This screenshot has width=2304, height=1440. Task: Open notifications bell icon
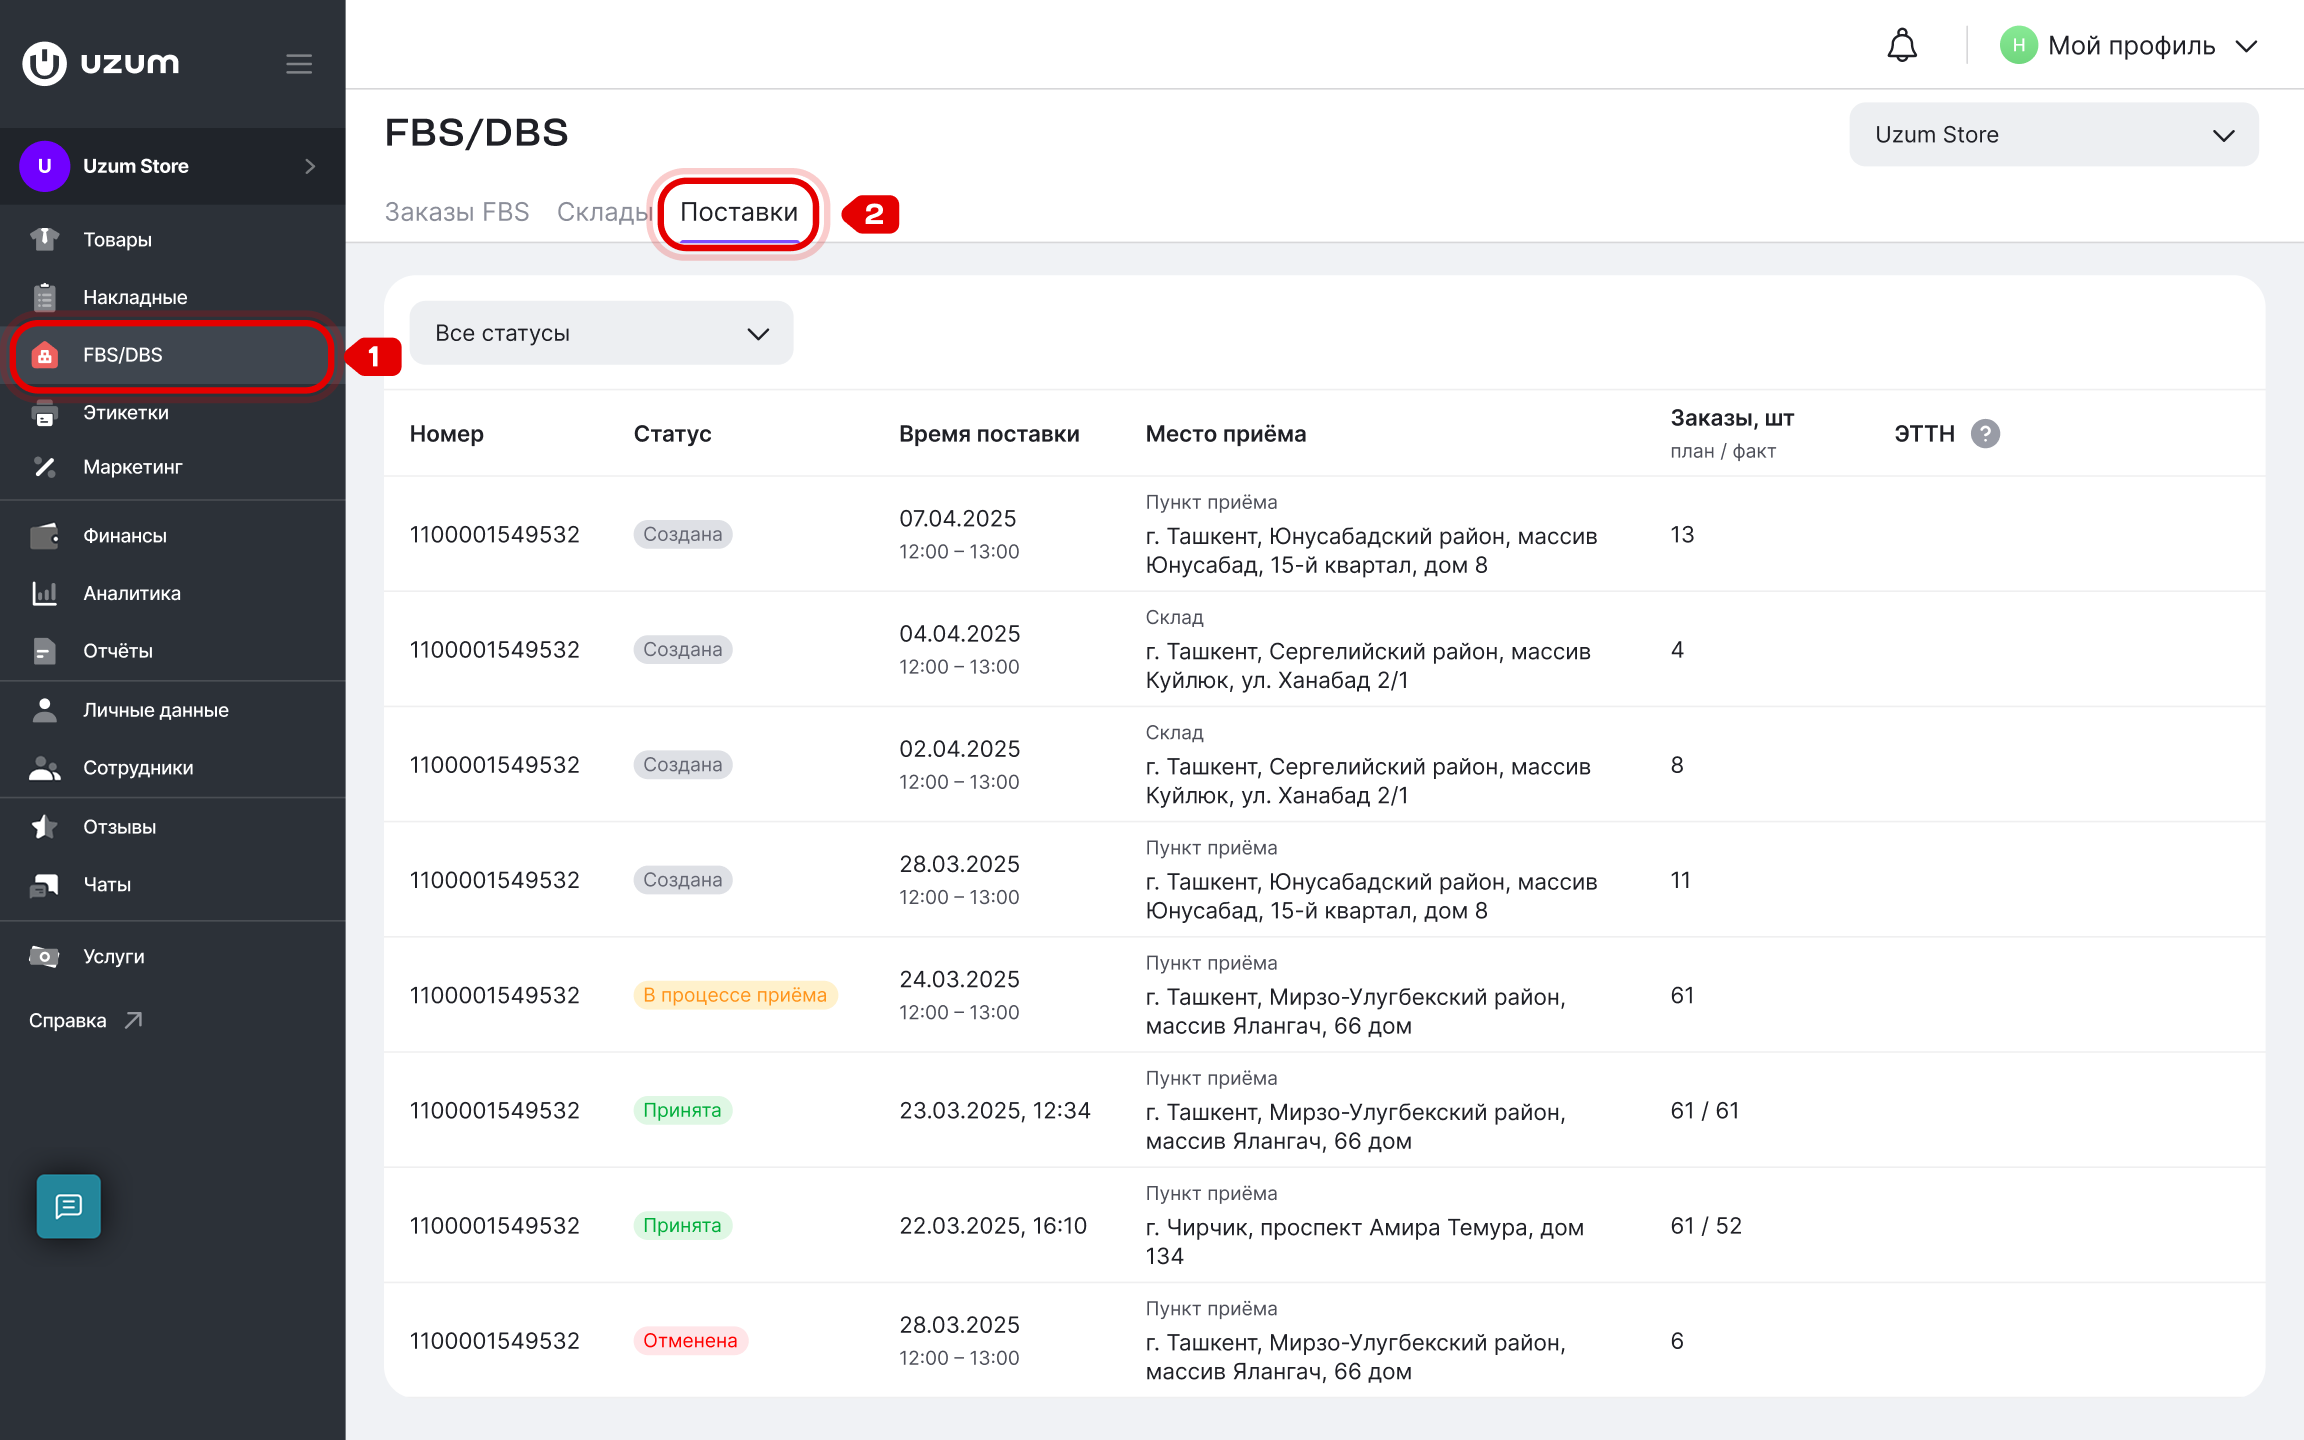pos(1902,46)
